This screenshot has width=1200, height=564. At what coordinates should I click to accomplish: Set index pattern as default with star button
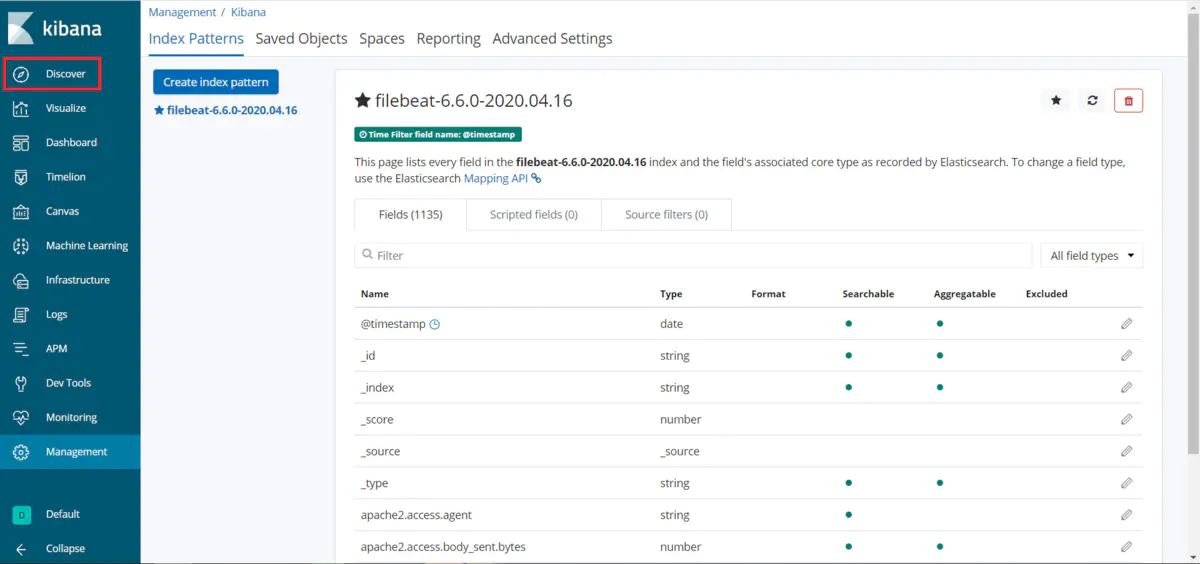1056,100
